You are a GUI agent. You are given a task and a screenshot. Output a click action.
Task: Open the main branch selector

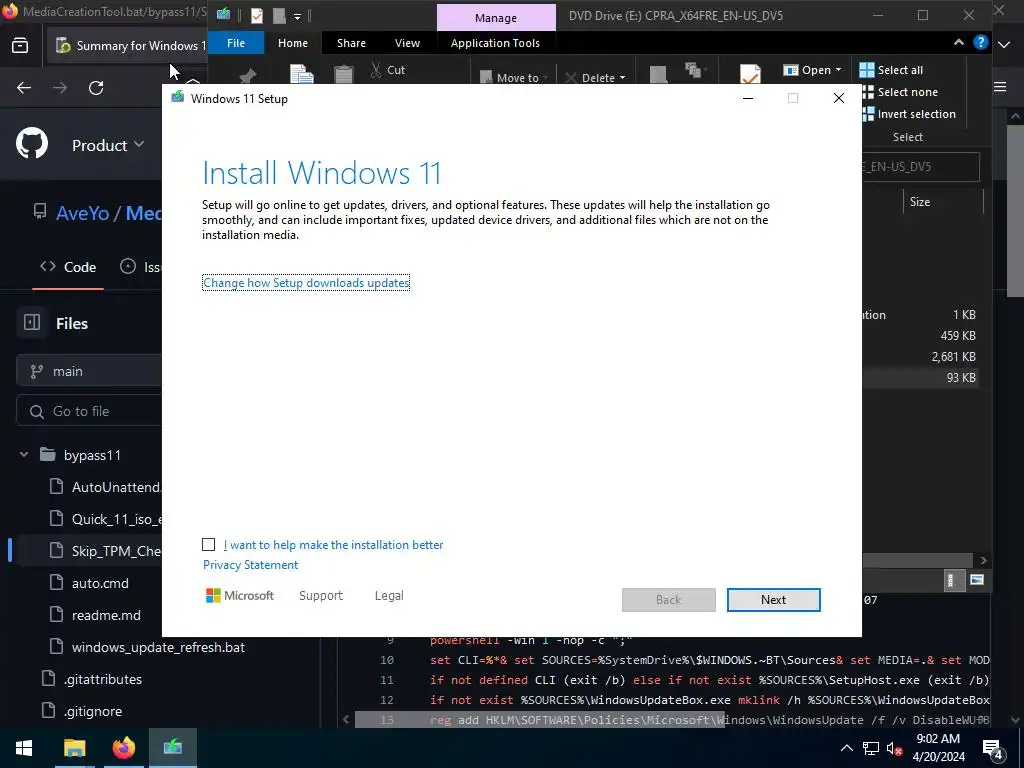point(89,371)
